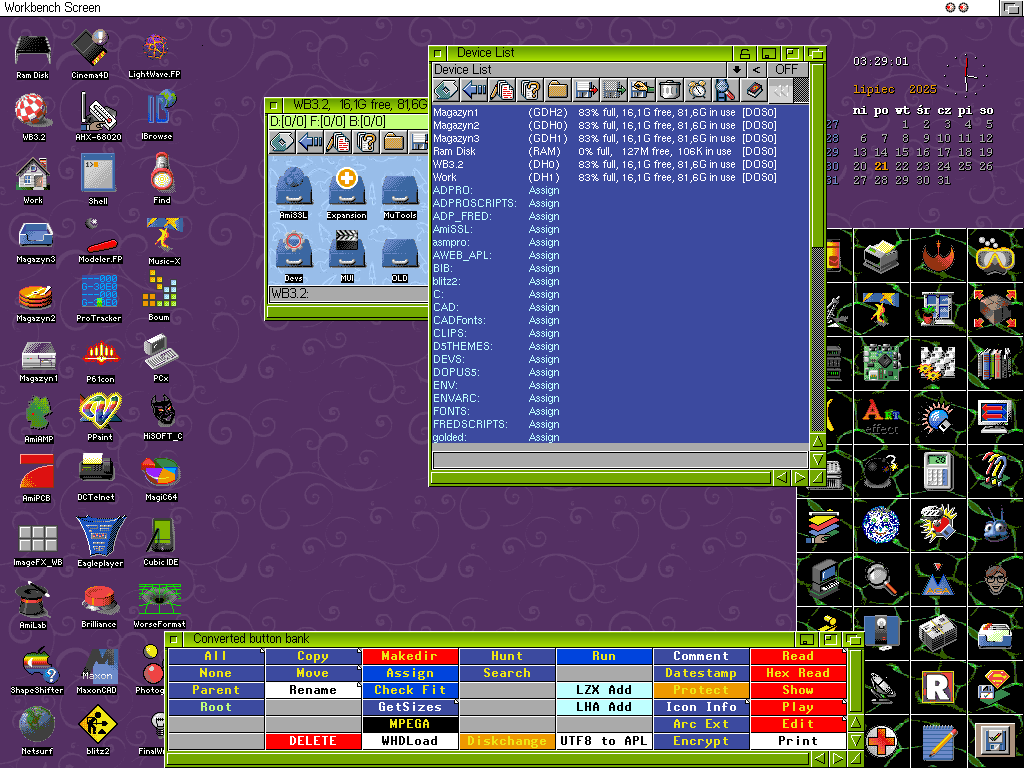Screen dimensions: 1024x768
Task: Click the button bank scroll-down arrow
Action: (855, 741)
